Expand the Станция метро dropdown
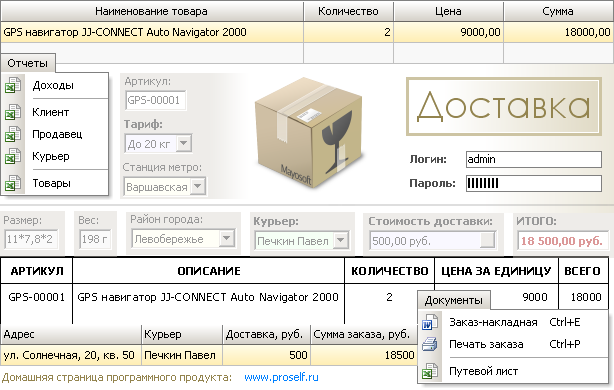 pyautogui.click(x=198, y=186)
